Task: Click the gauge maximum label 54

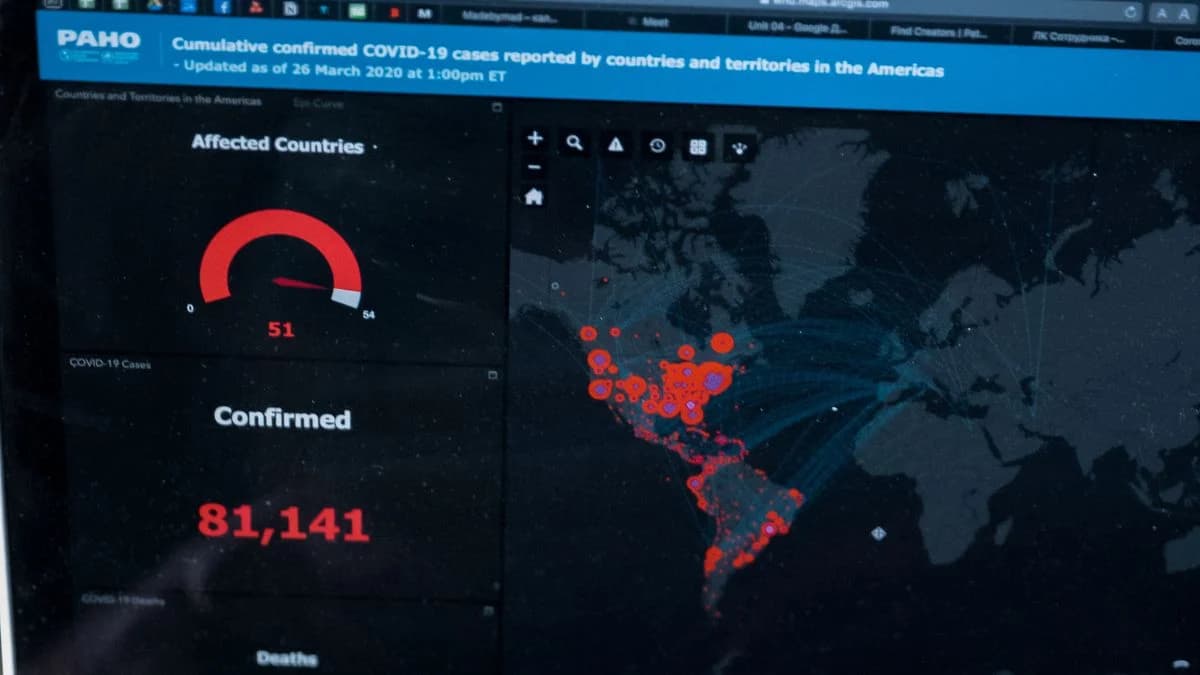Action: (x=368, y=315)
